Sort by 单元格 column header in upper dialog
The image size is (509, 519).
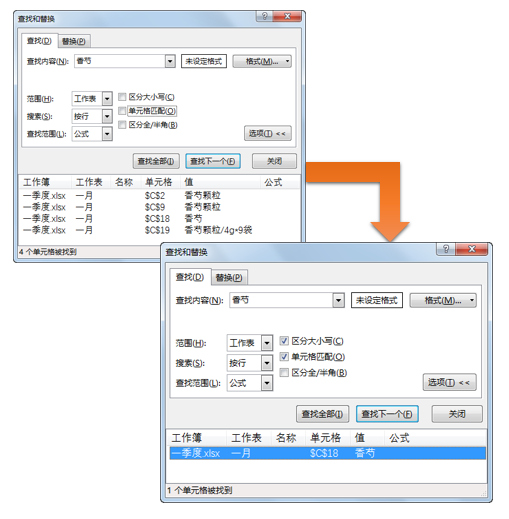161,182
